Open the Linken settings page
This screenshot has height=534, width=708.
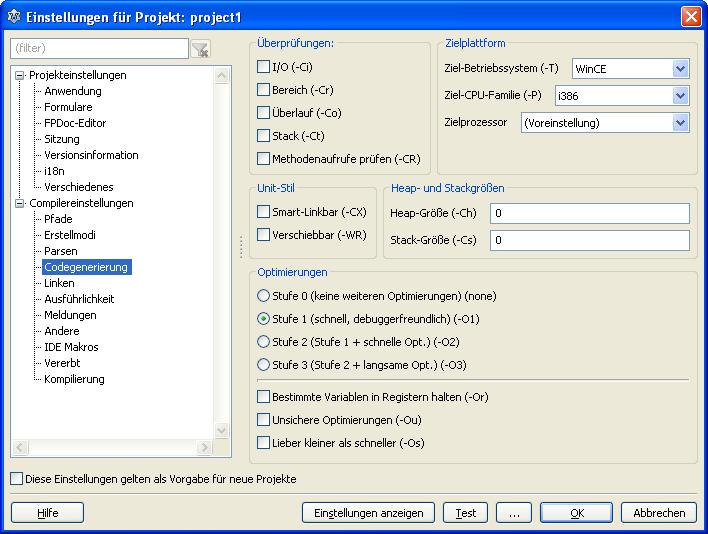tap(59, 283)
